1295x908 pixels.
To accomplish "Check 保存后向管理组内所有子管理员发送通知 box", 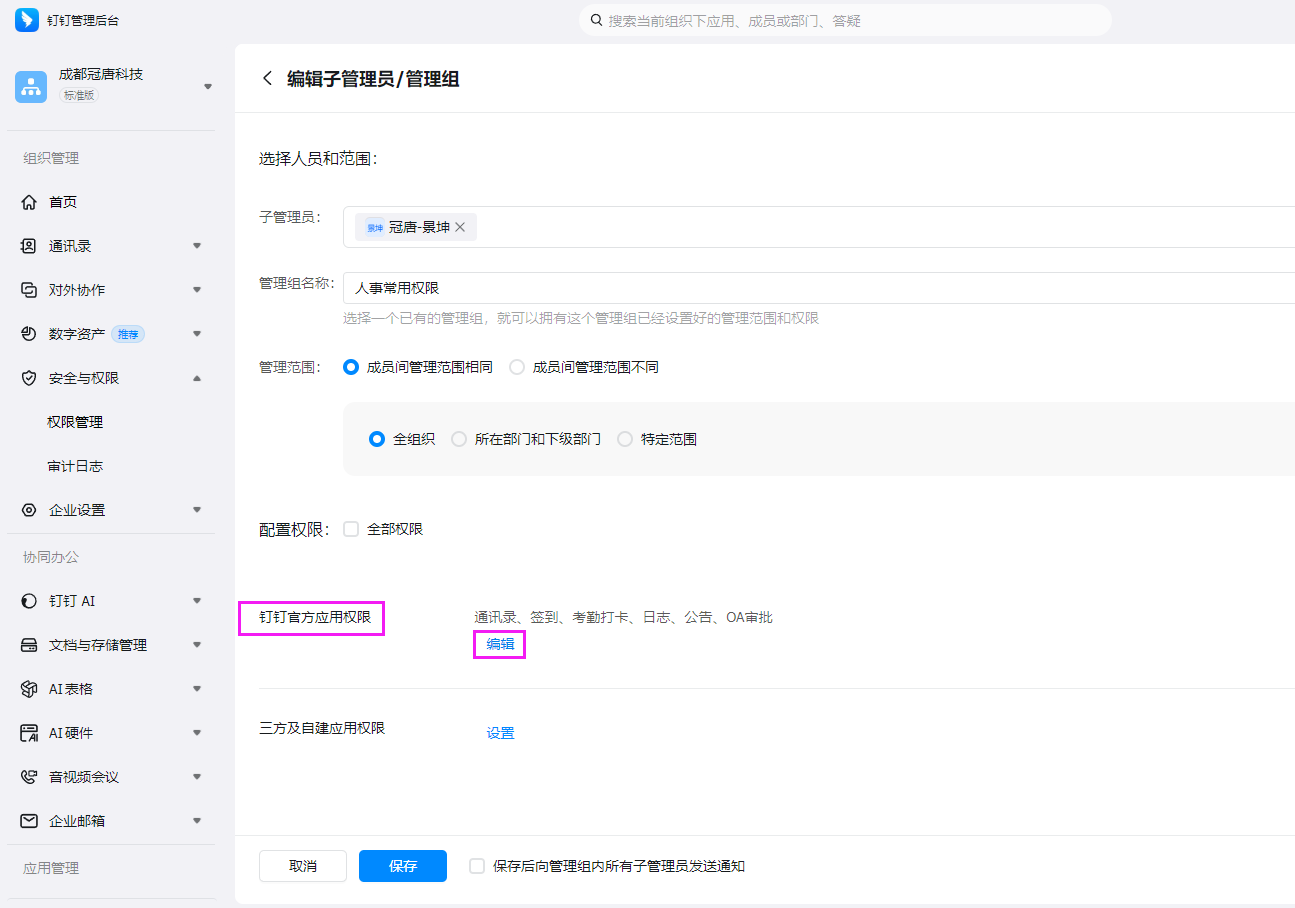I will click(x=477, y=866).
